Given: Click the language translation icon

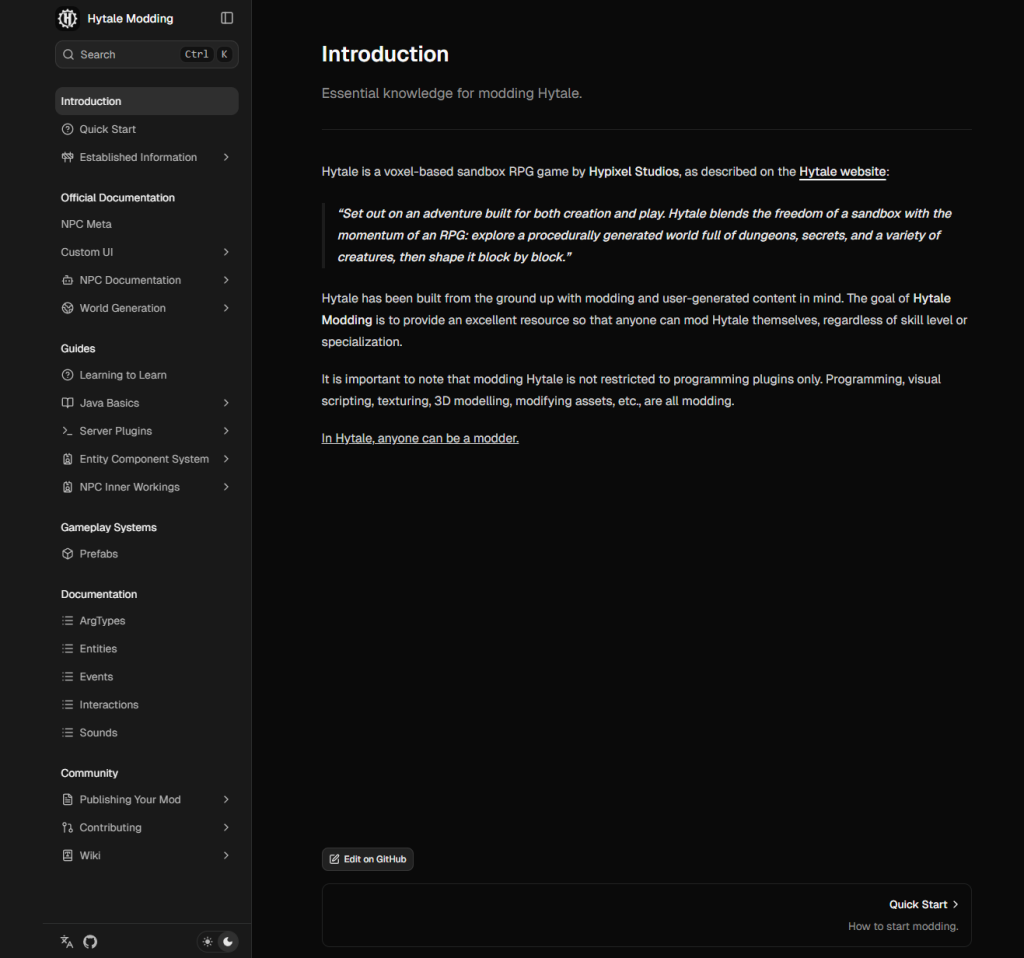Looking at the screenshot, I should (x=67, y=941).
